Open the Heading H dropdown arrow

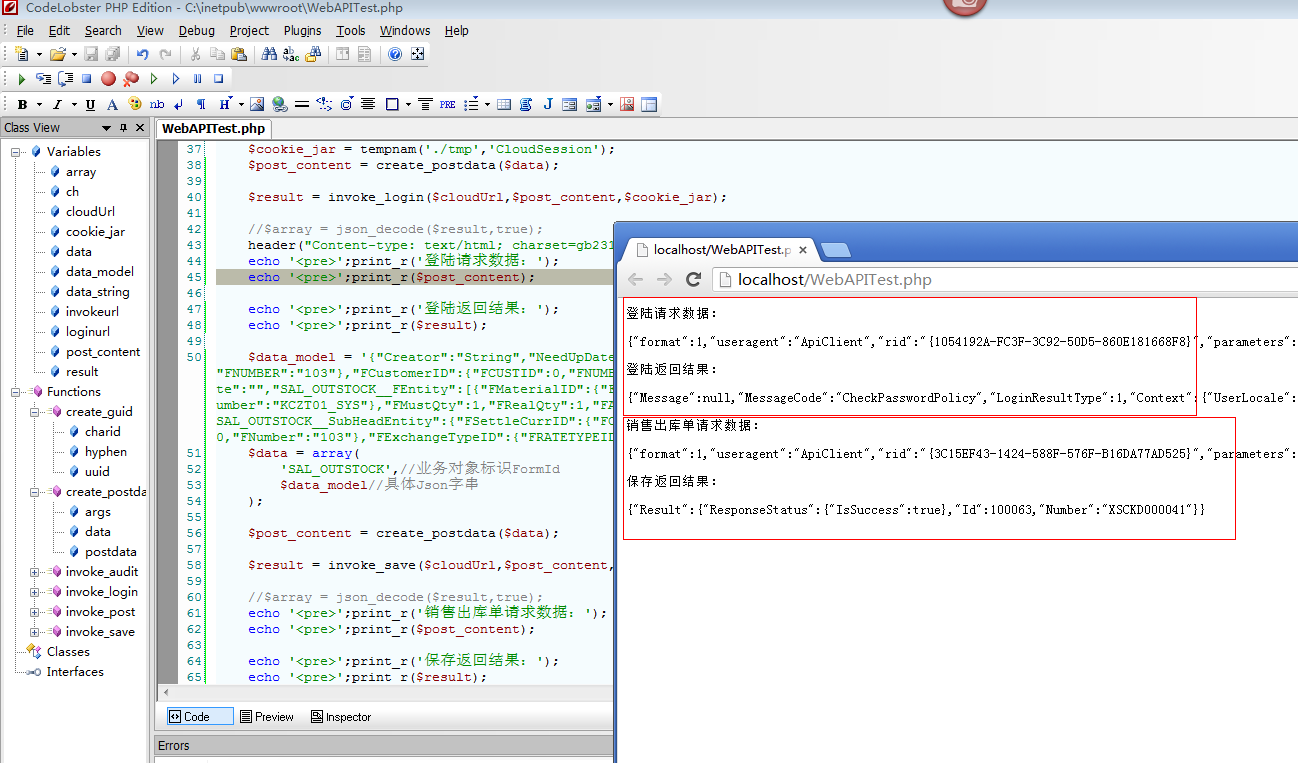(x=241, y=105)
